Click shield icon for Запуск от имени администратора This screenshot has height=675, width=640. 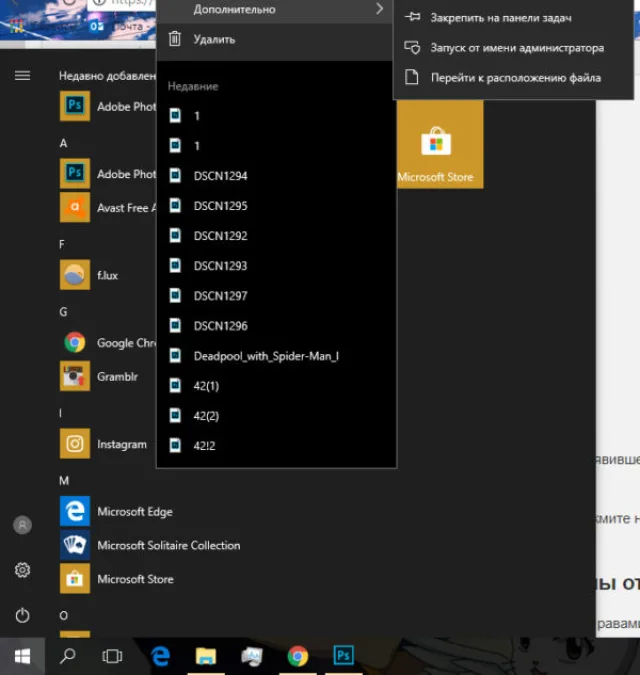(412, 47)
